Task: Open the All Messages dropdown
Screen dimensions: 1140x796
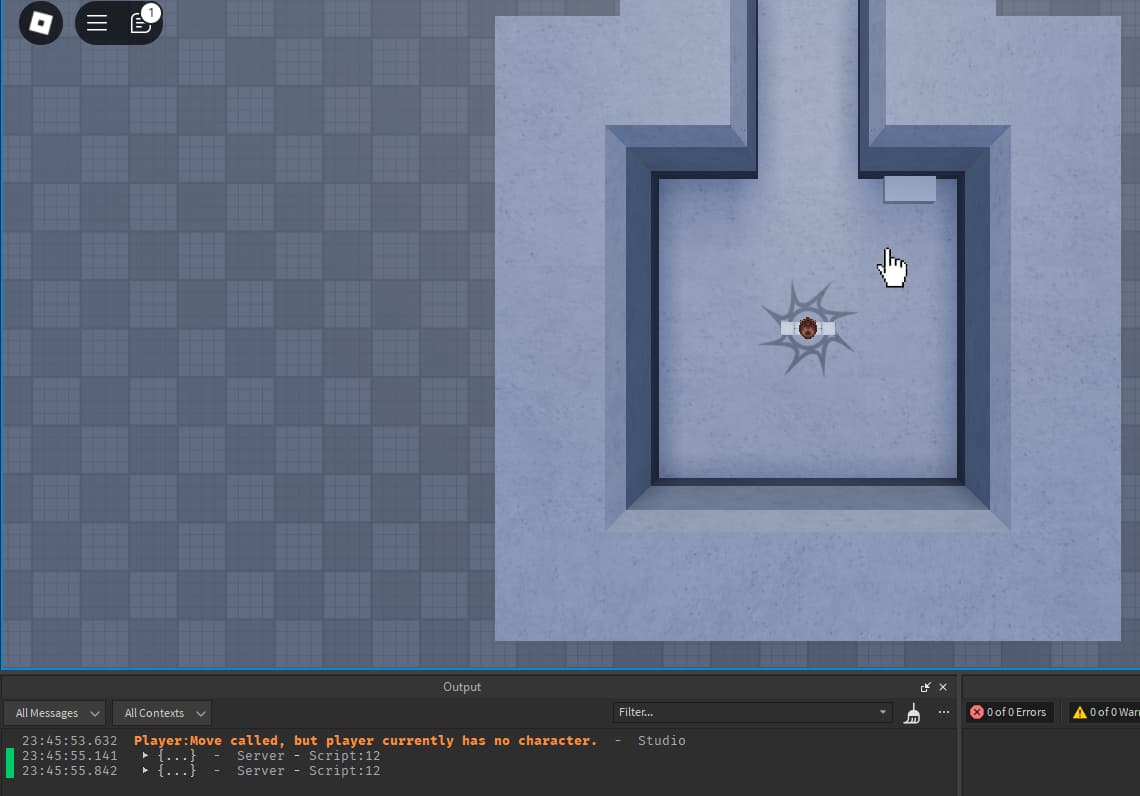Action: [55, 713]
